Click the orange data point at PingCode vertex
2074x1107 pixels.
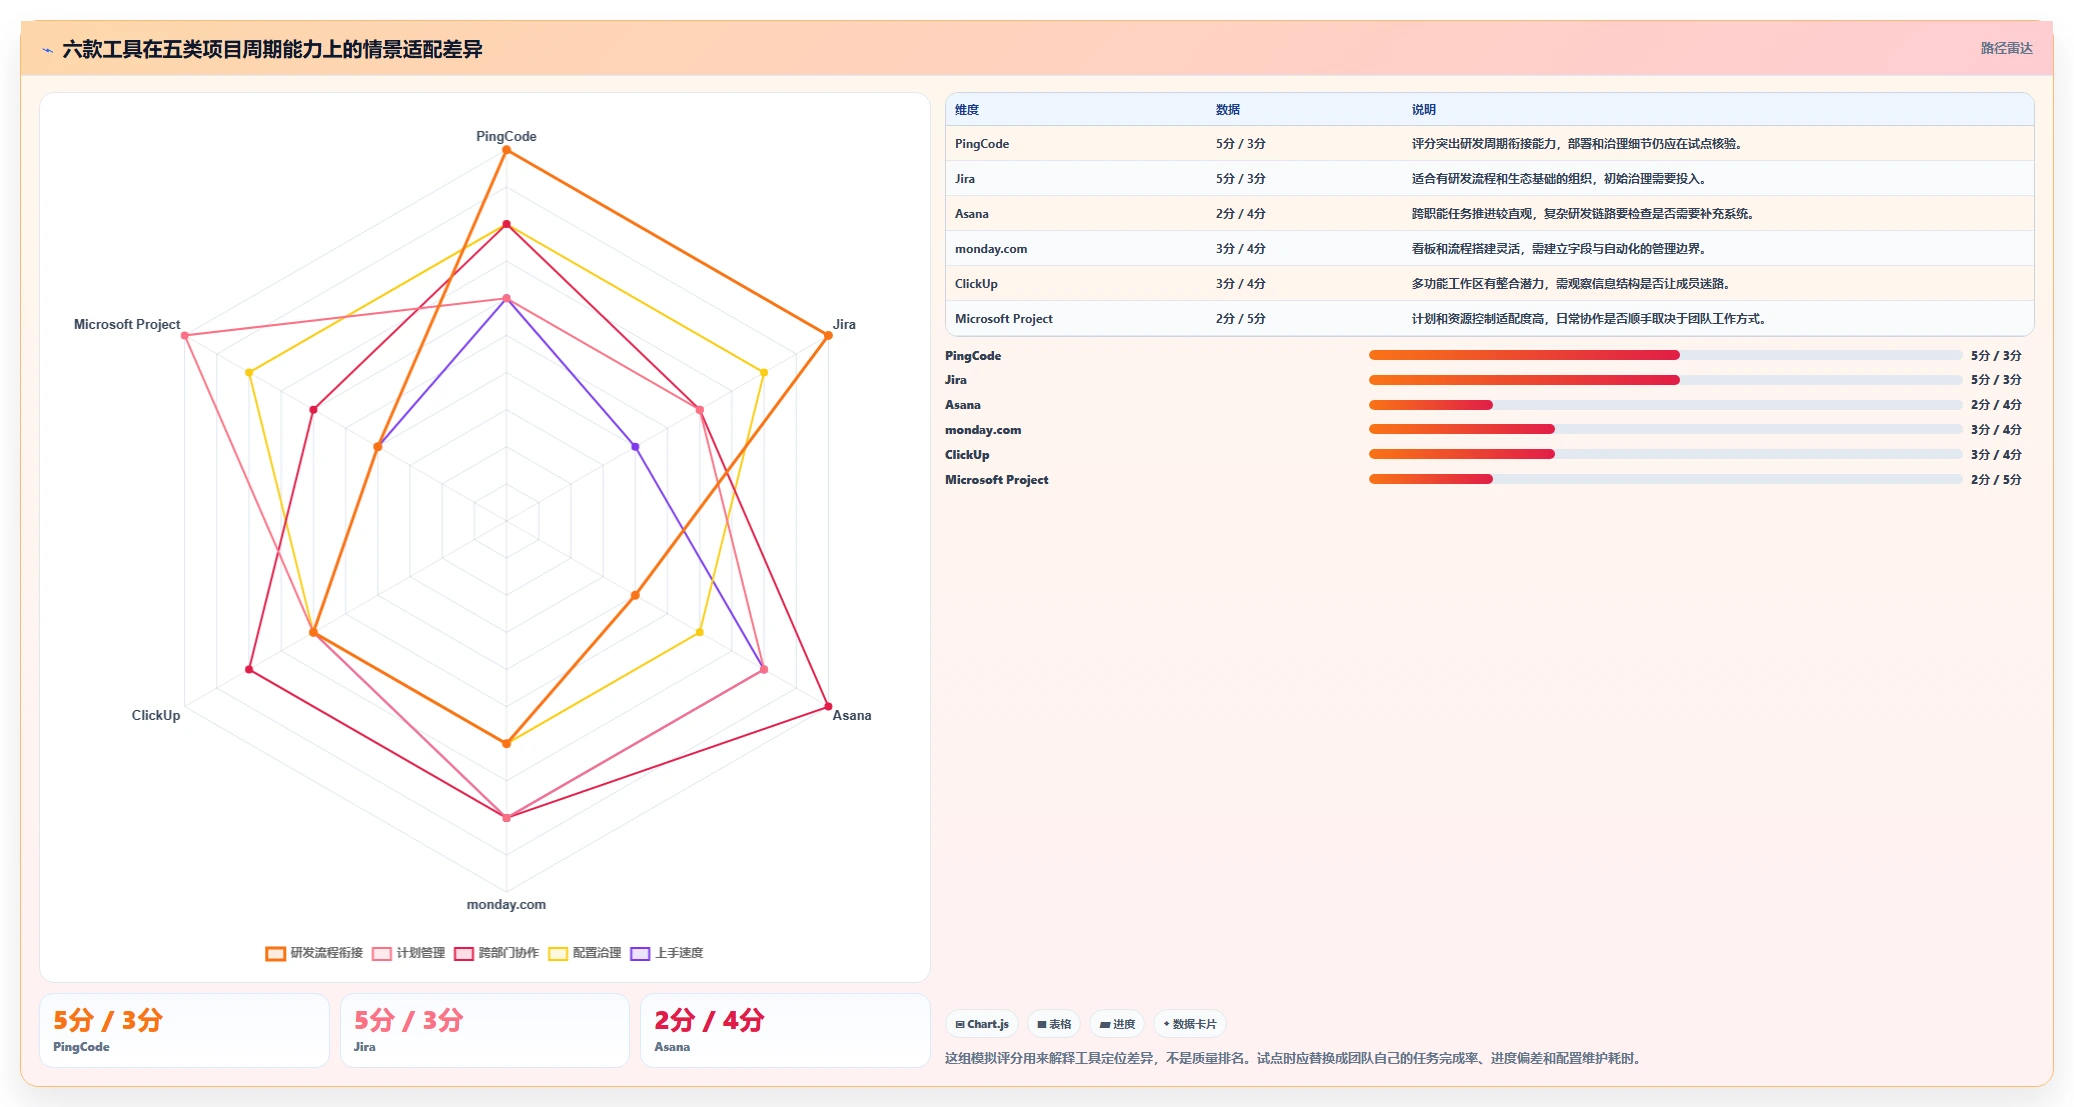[x=506, y=150]
